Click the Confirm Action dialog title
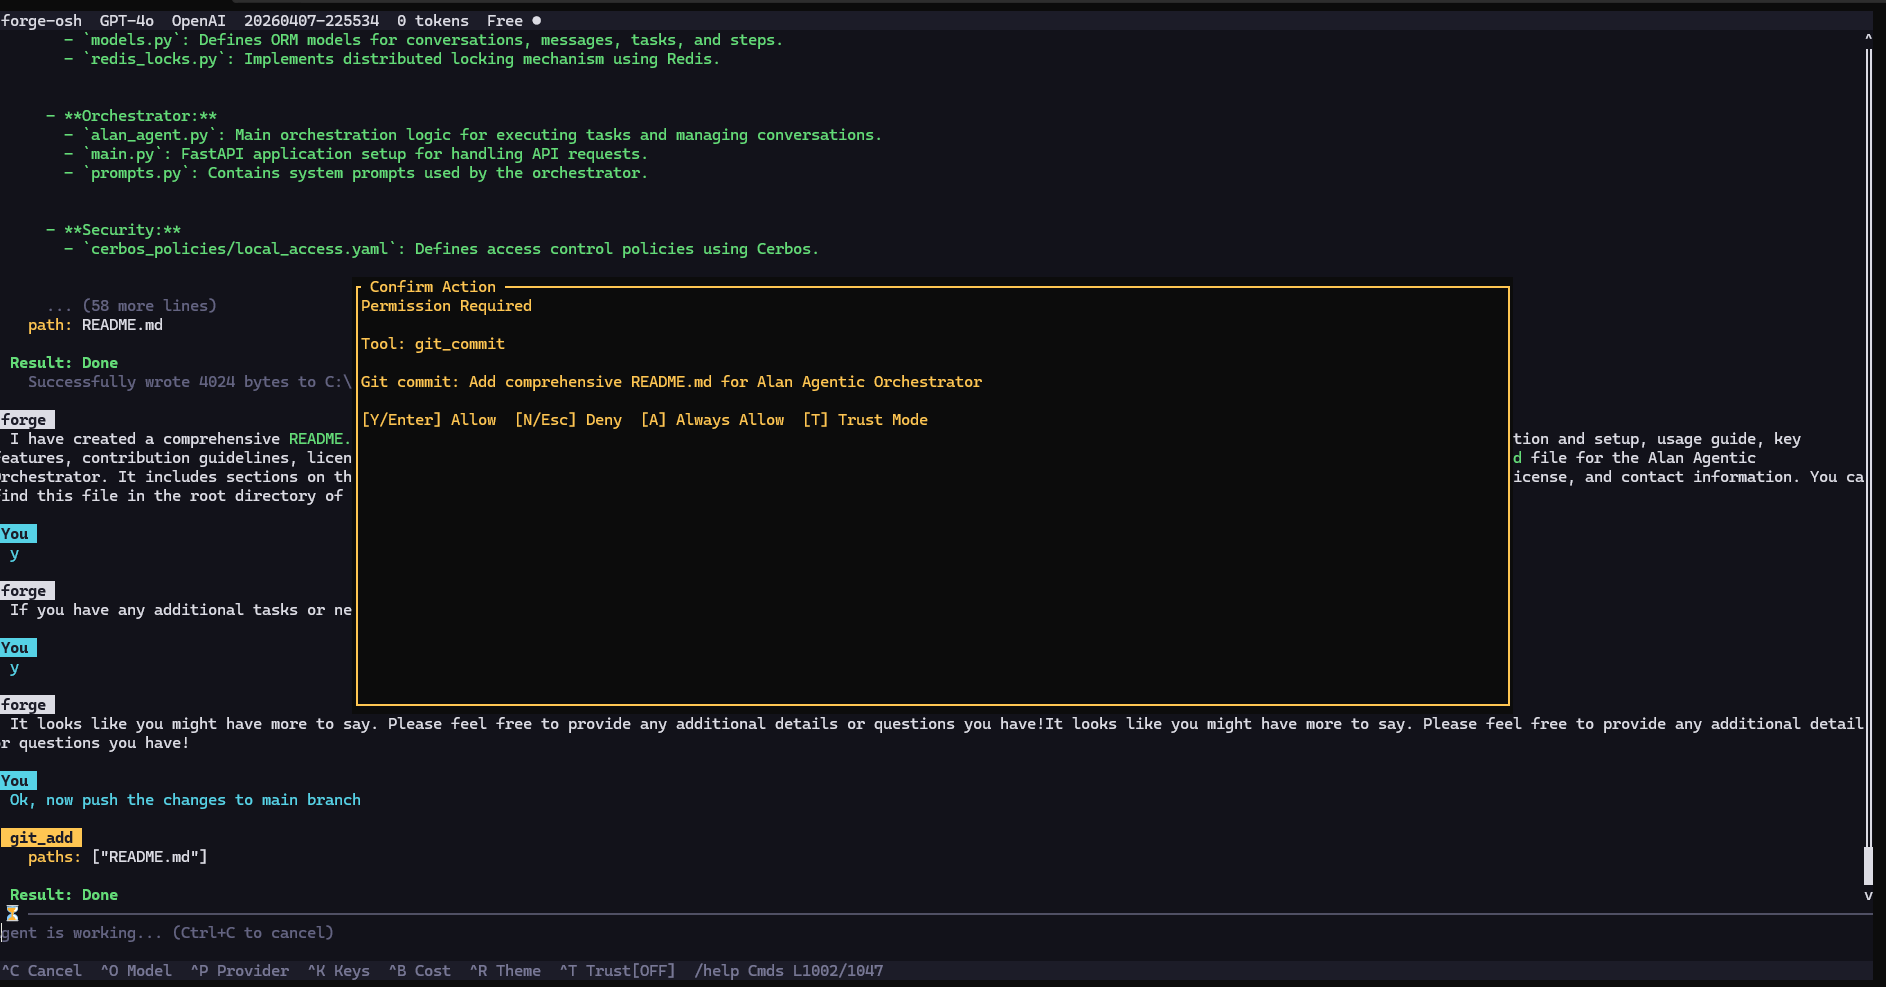 coord(432,287)
